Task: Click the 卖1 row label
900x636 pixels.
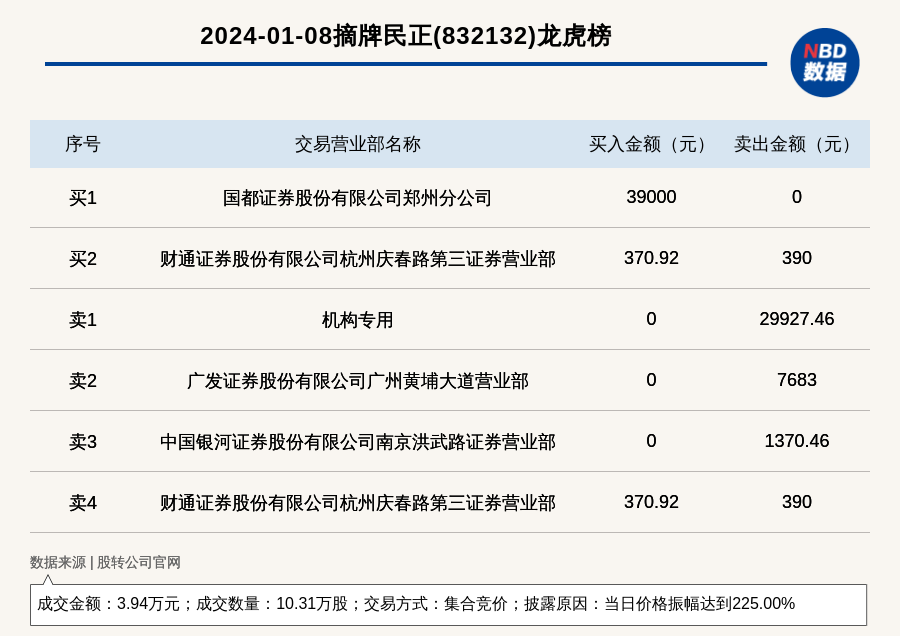Action: click(83, 319)
